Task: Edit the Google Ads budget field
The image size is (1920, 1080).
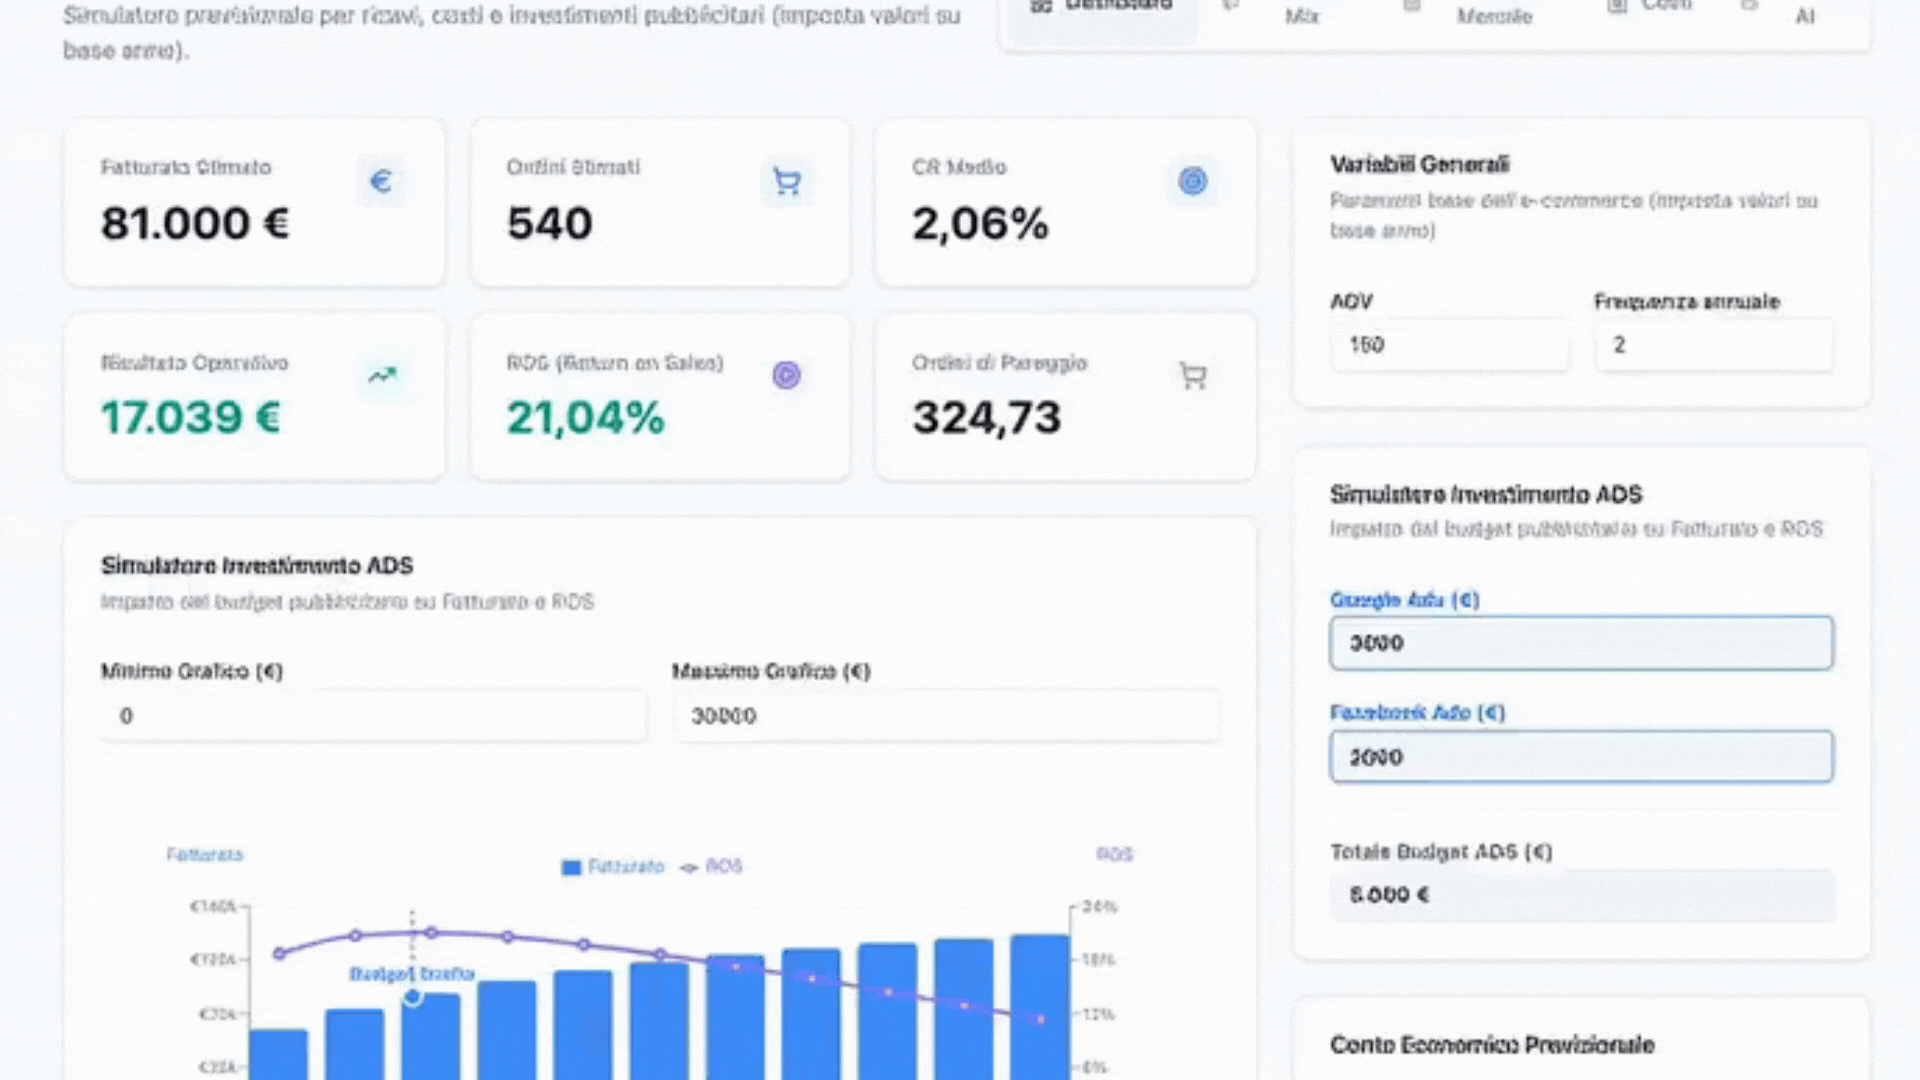Action: [1580, 643]
